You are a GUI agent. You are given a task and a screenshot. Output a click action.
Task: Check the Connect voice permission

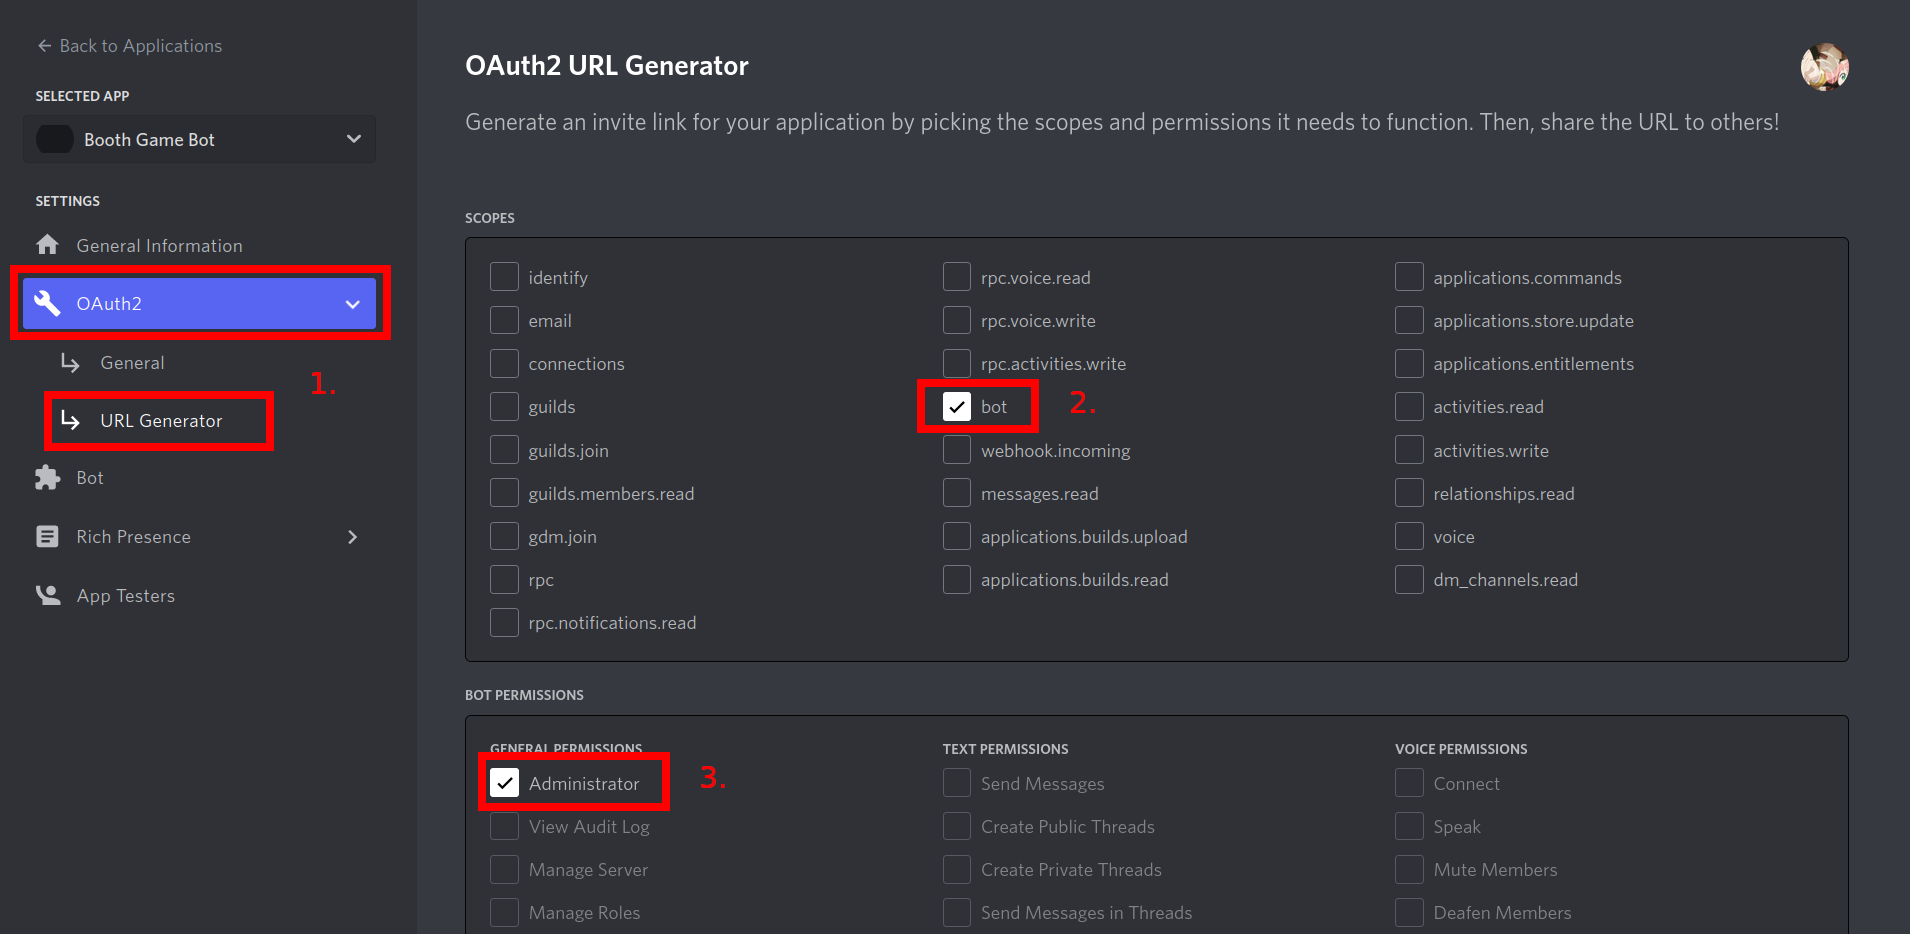coord(1409,783)
